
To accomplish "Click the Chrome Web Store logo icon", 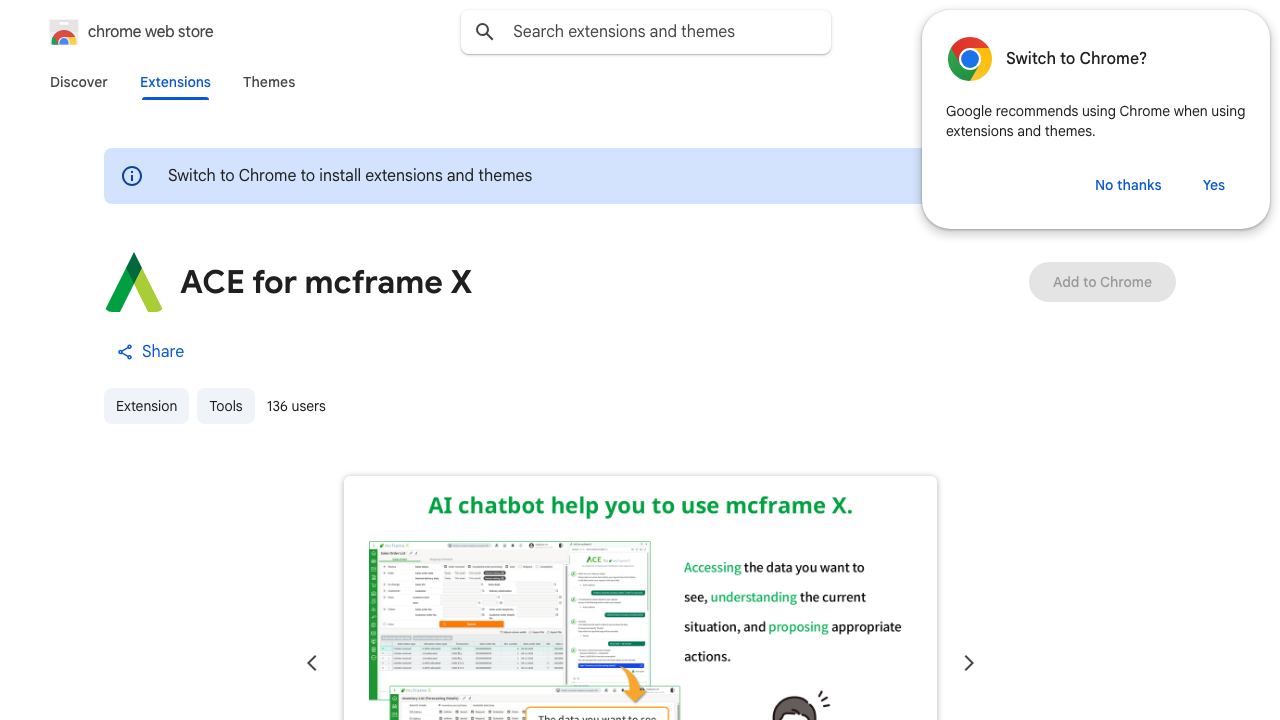I will pos(64,32).
